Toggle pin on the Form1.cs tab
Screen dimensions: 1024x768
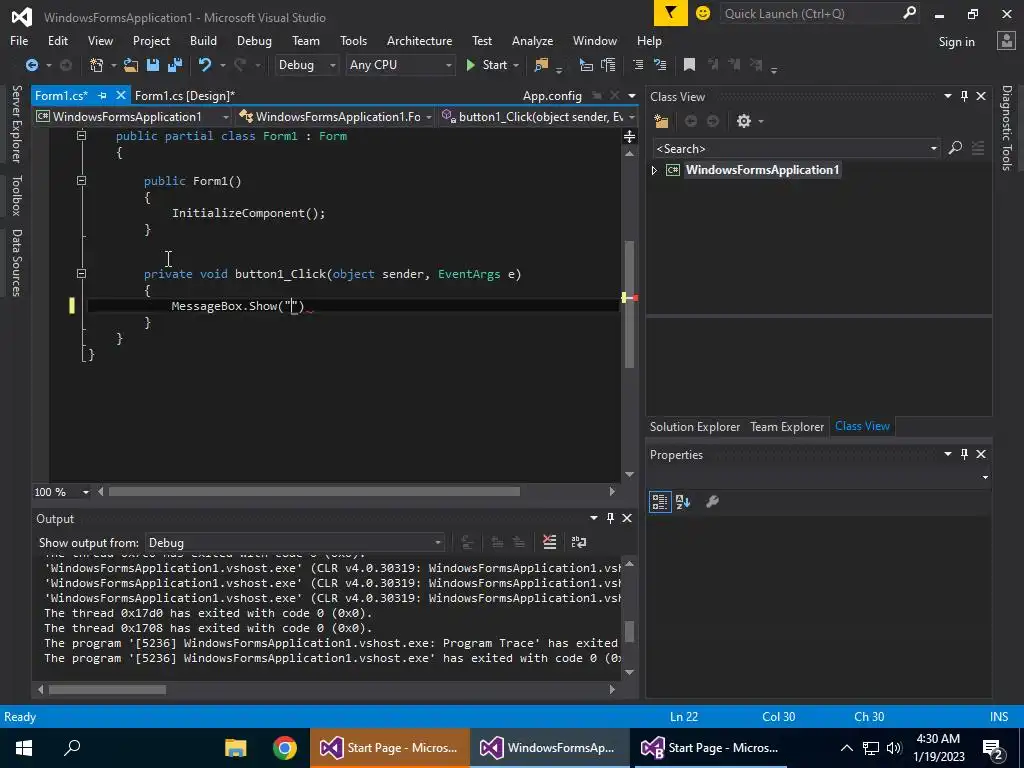point(103,95)
